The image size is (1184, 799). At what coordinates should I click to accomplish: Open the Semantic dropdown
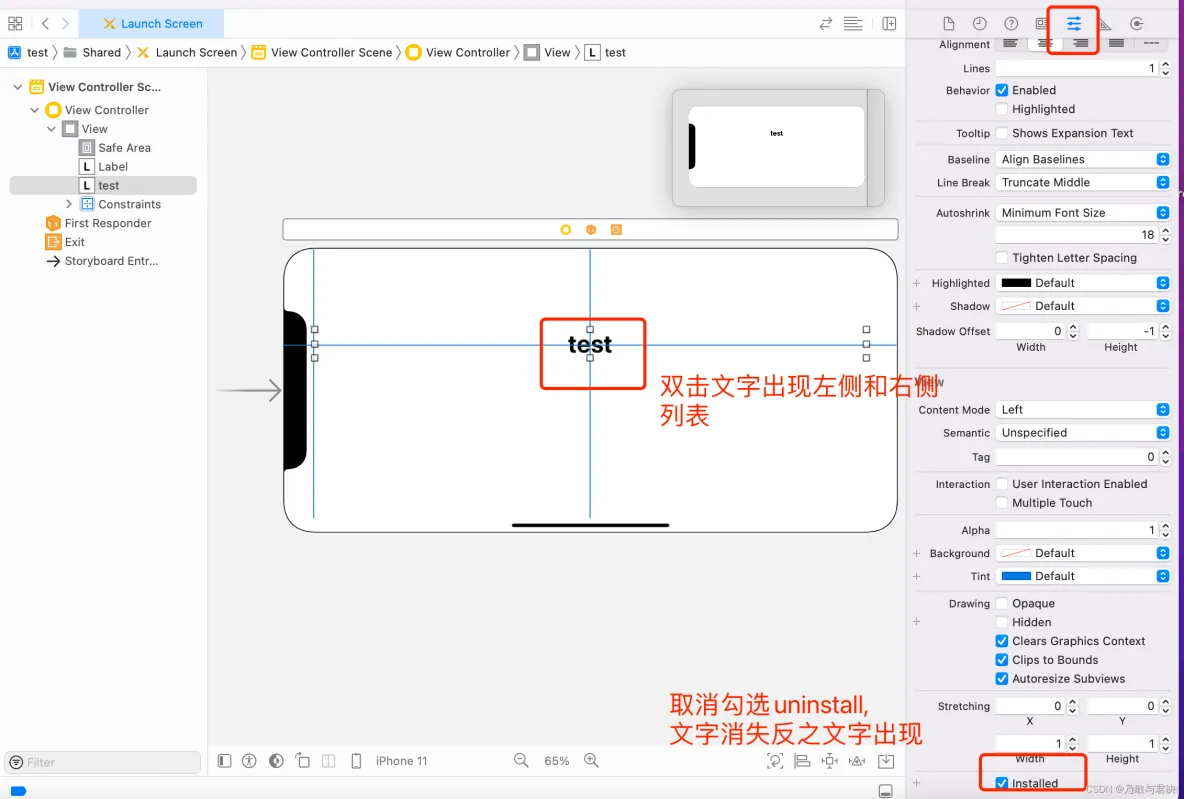pyautogui.click(x=1083, y=432)
